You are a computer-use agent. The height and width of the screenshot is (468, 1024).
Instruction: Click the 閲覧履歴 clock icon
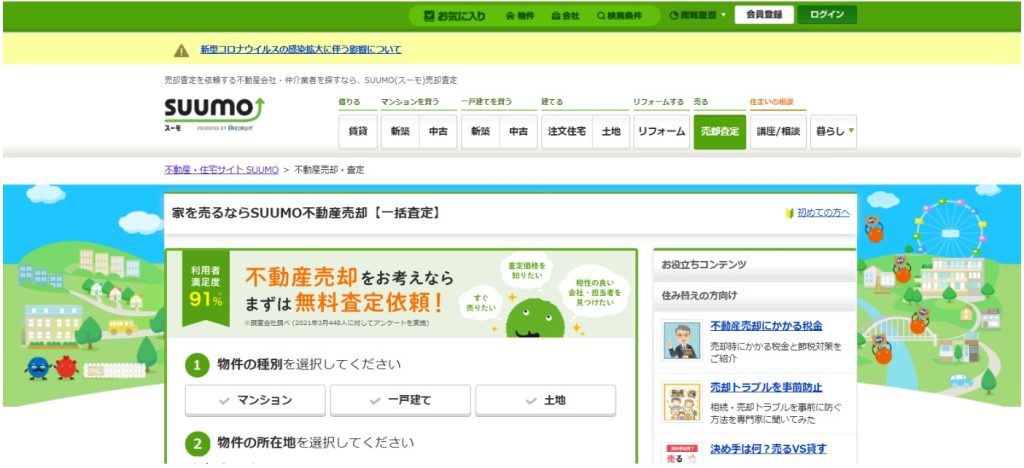pyautogui.click(x=674, y=16)
